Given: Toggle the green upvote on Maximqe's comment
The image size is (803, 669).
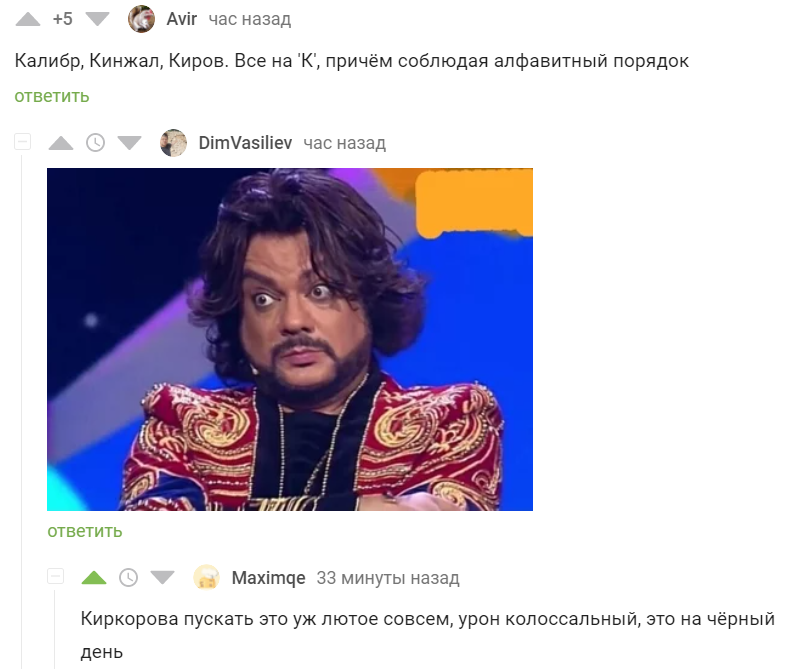Looking at the screenshot, I should pos(94,578).
